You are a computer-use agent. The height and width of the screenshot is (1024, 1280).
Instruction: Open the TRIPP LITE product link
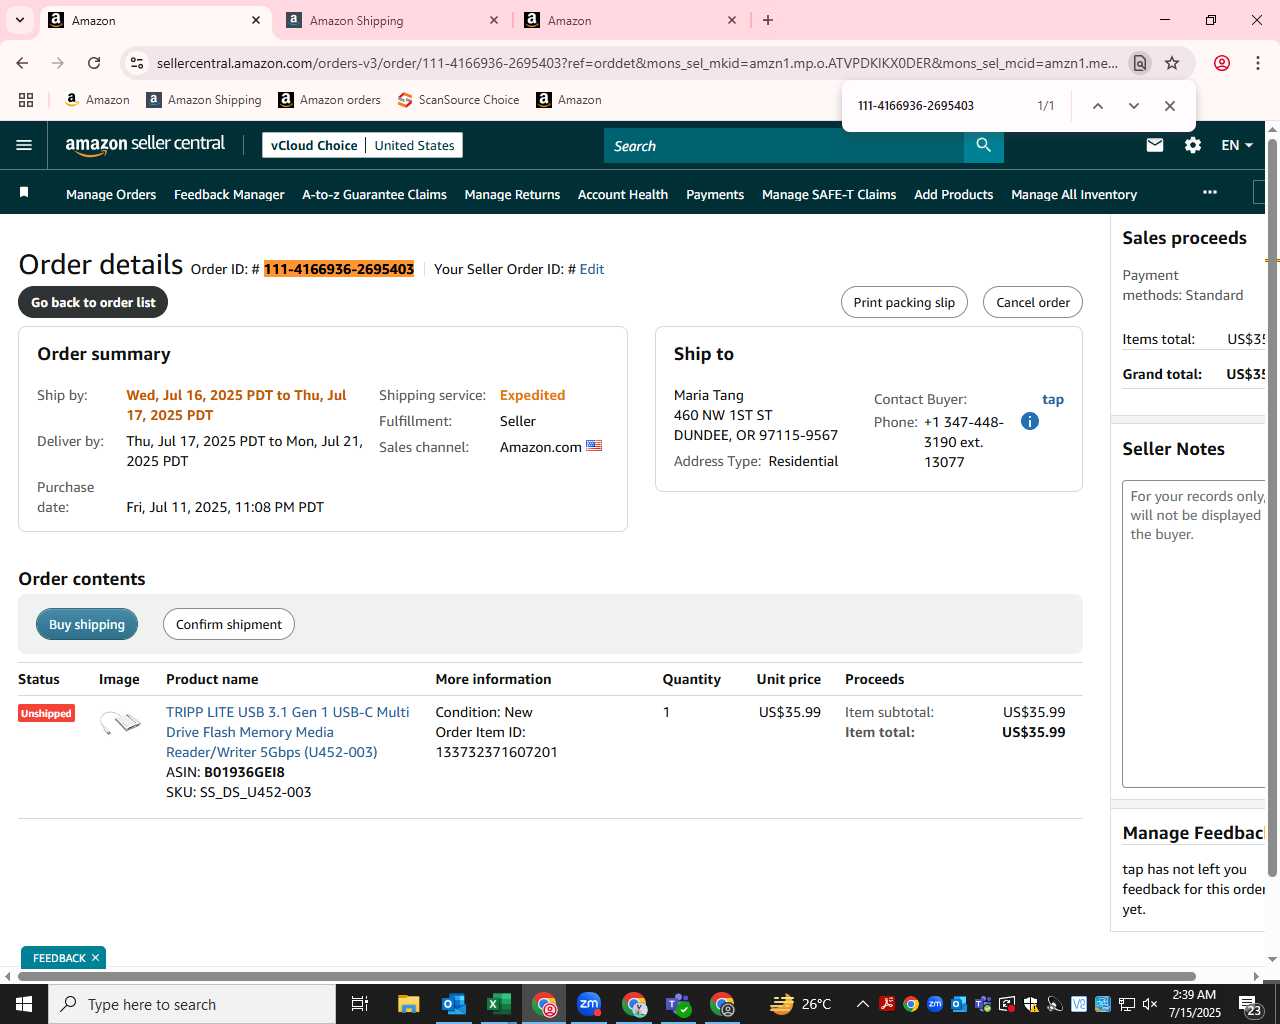coord(288,732)
